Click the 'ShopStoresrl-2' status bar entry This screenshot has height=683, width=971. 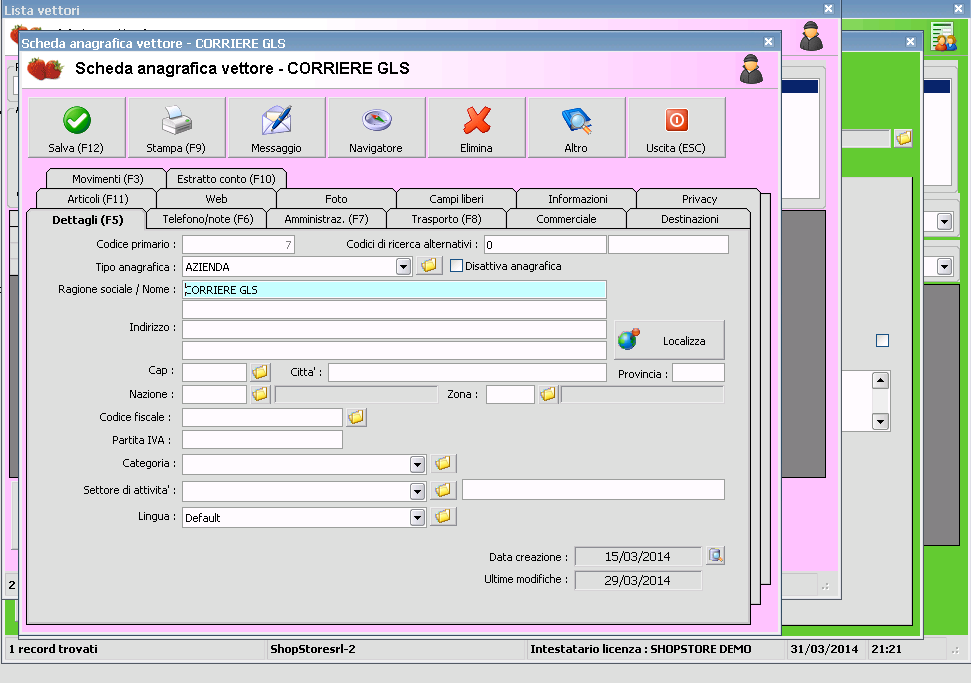313,649
